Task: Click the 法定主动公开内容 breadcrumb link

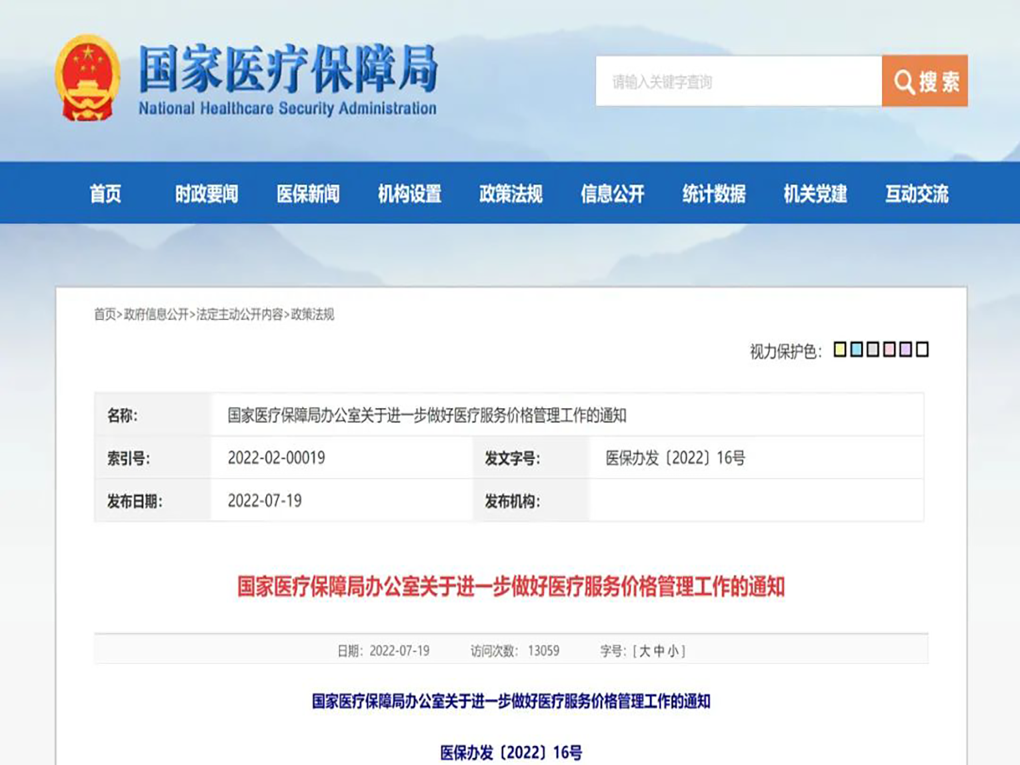Action: pos(239,315)
